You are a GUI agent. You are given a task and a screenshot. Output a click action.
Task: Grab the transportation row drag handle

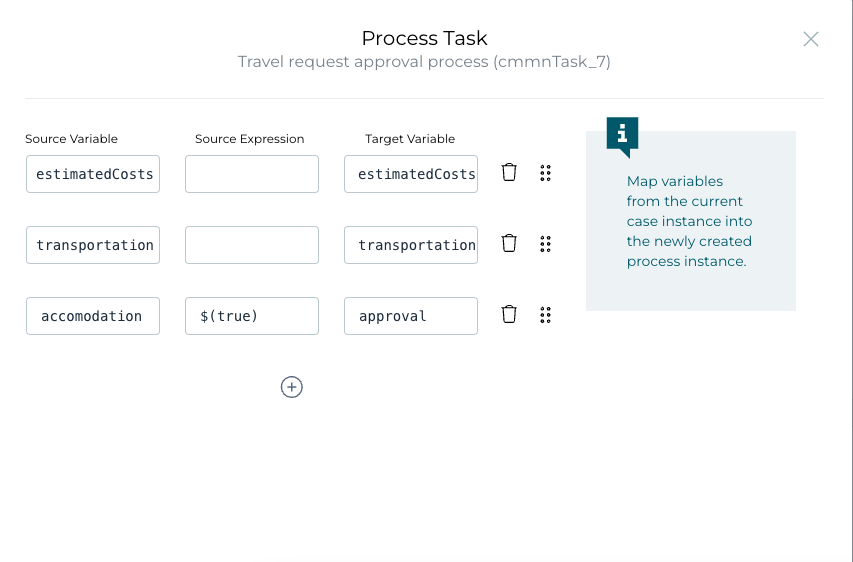[x=546, y=244]
